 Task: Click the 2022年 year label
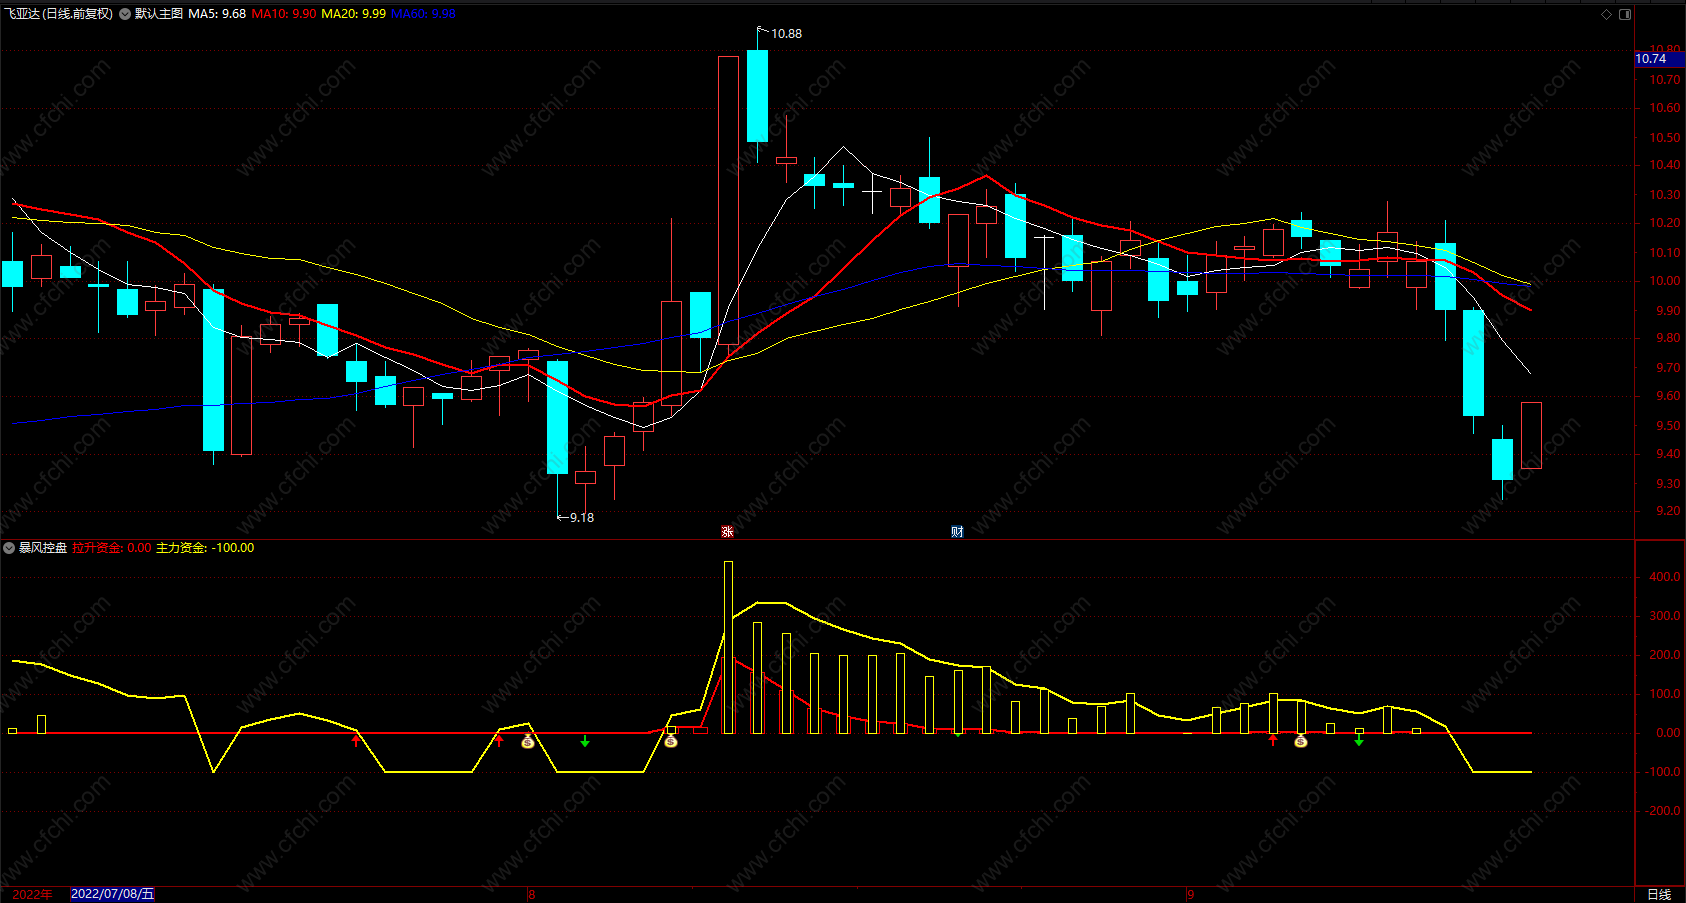coord(32,894)
